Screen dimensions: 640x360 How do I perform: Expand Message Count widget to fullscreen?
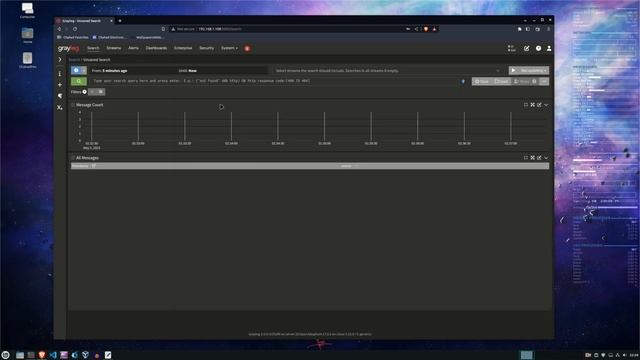[533, 105]
